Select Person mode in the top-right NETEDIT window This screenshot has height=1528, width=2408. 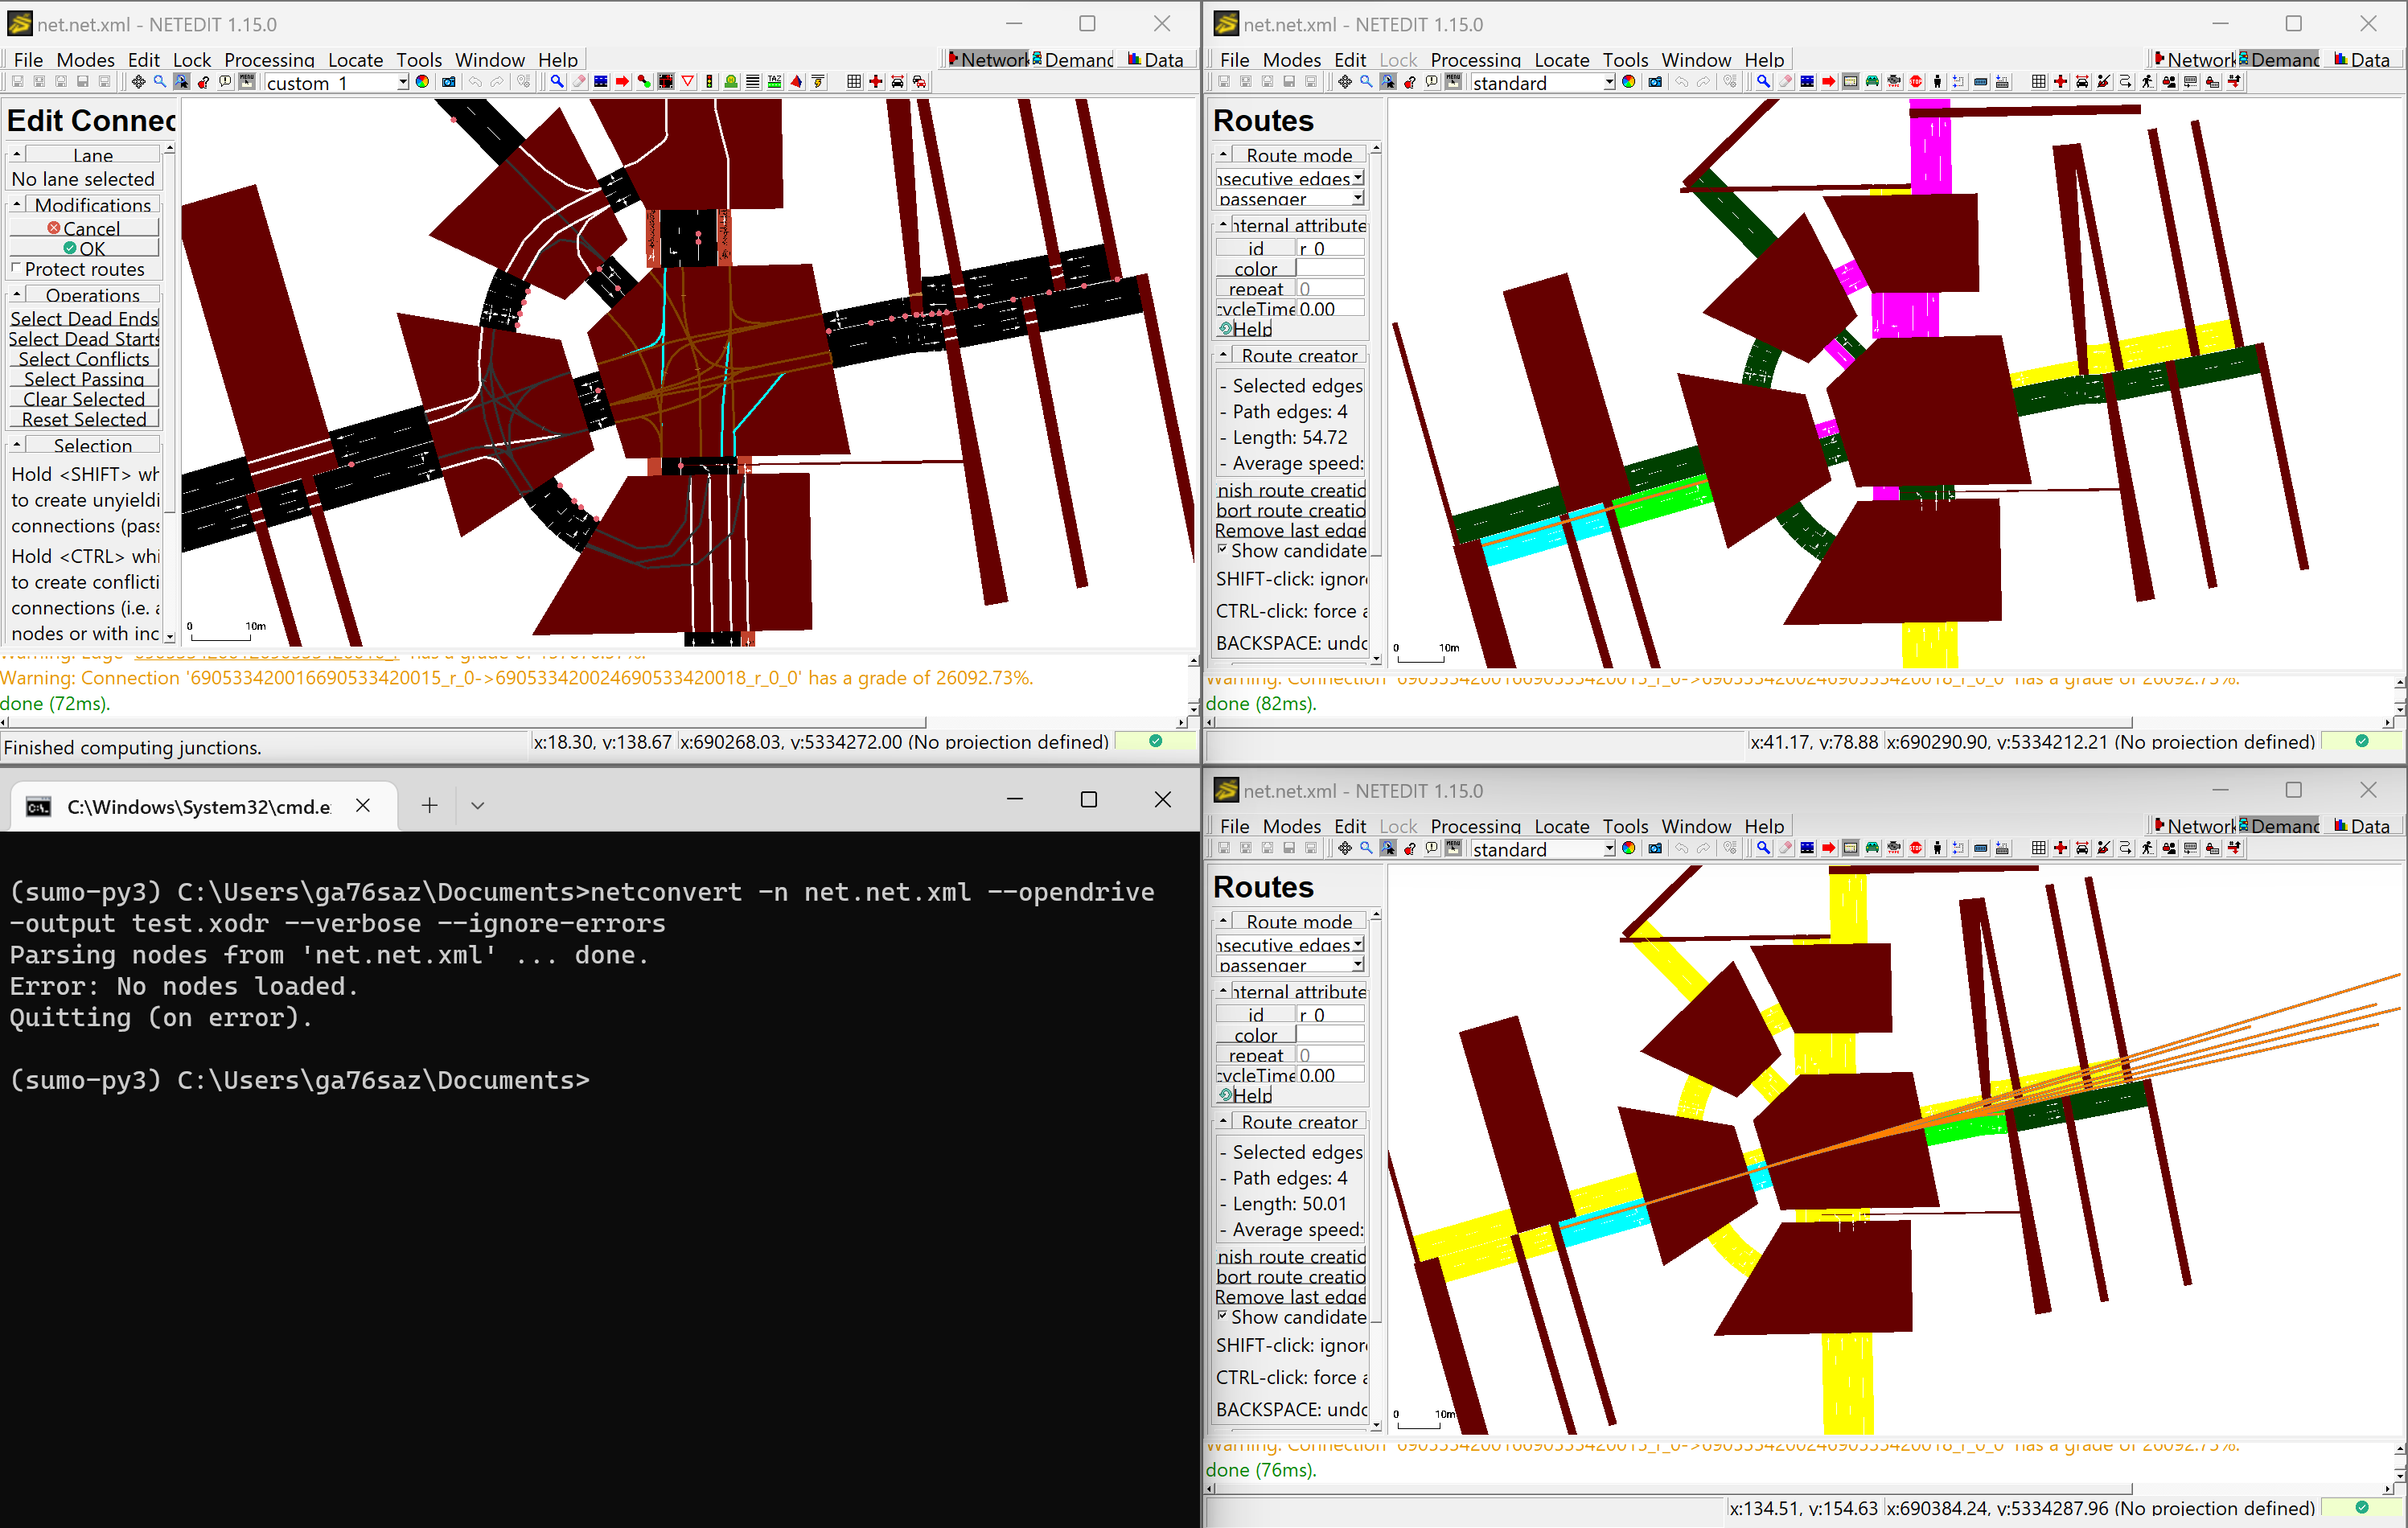tap(1938, 82)
